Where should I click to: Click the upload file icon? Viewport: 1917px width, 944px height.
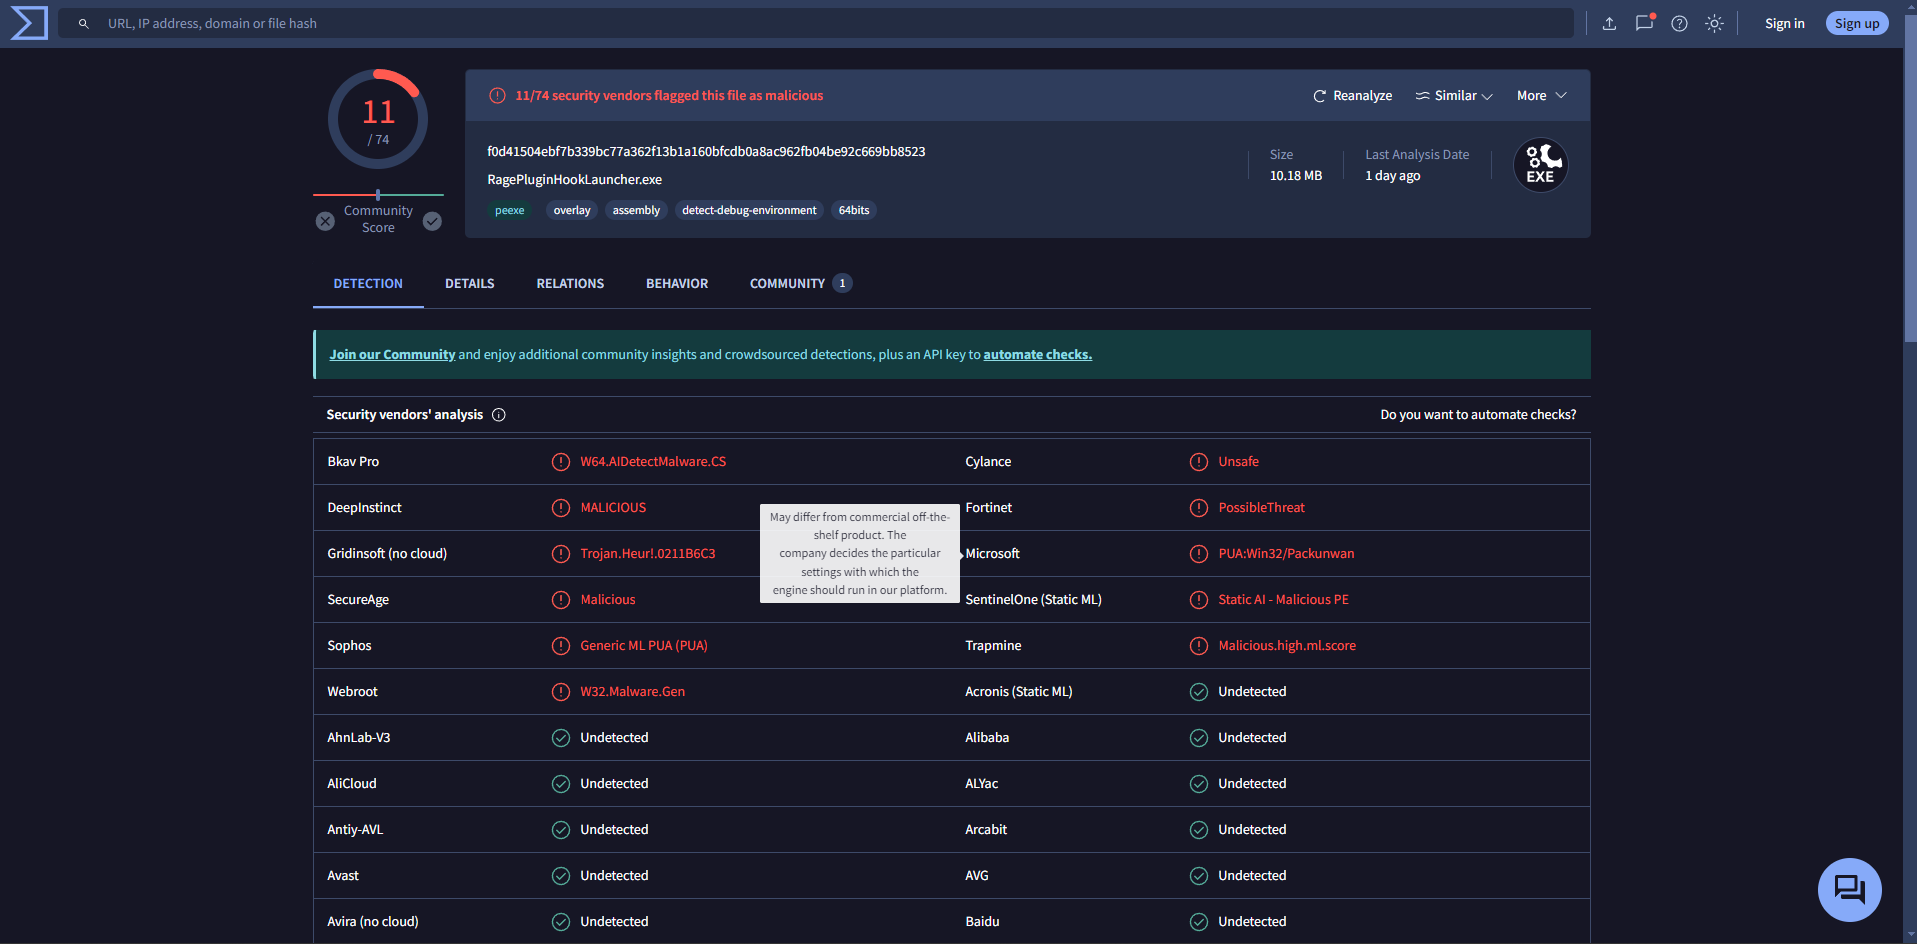tap(1609, 23)
